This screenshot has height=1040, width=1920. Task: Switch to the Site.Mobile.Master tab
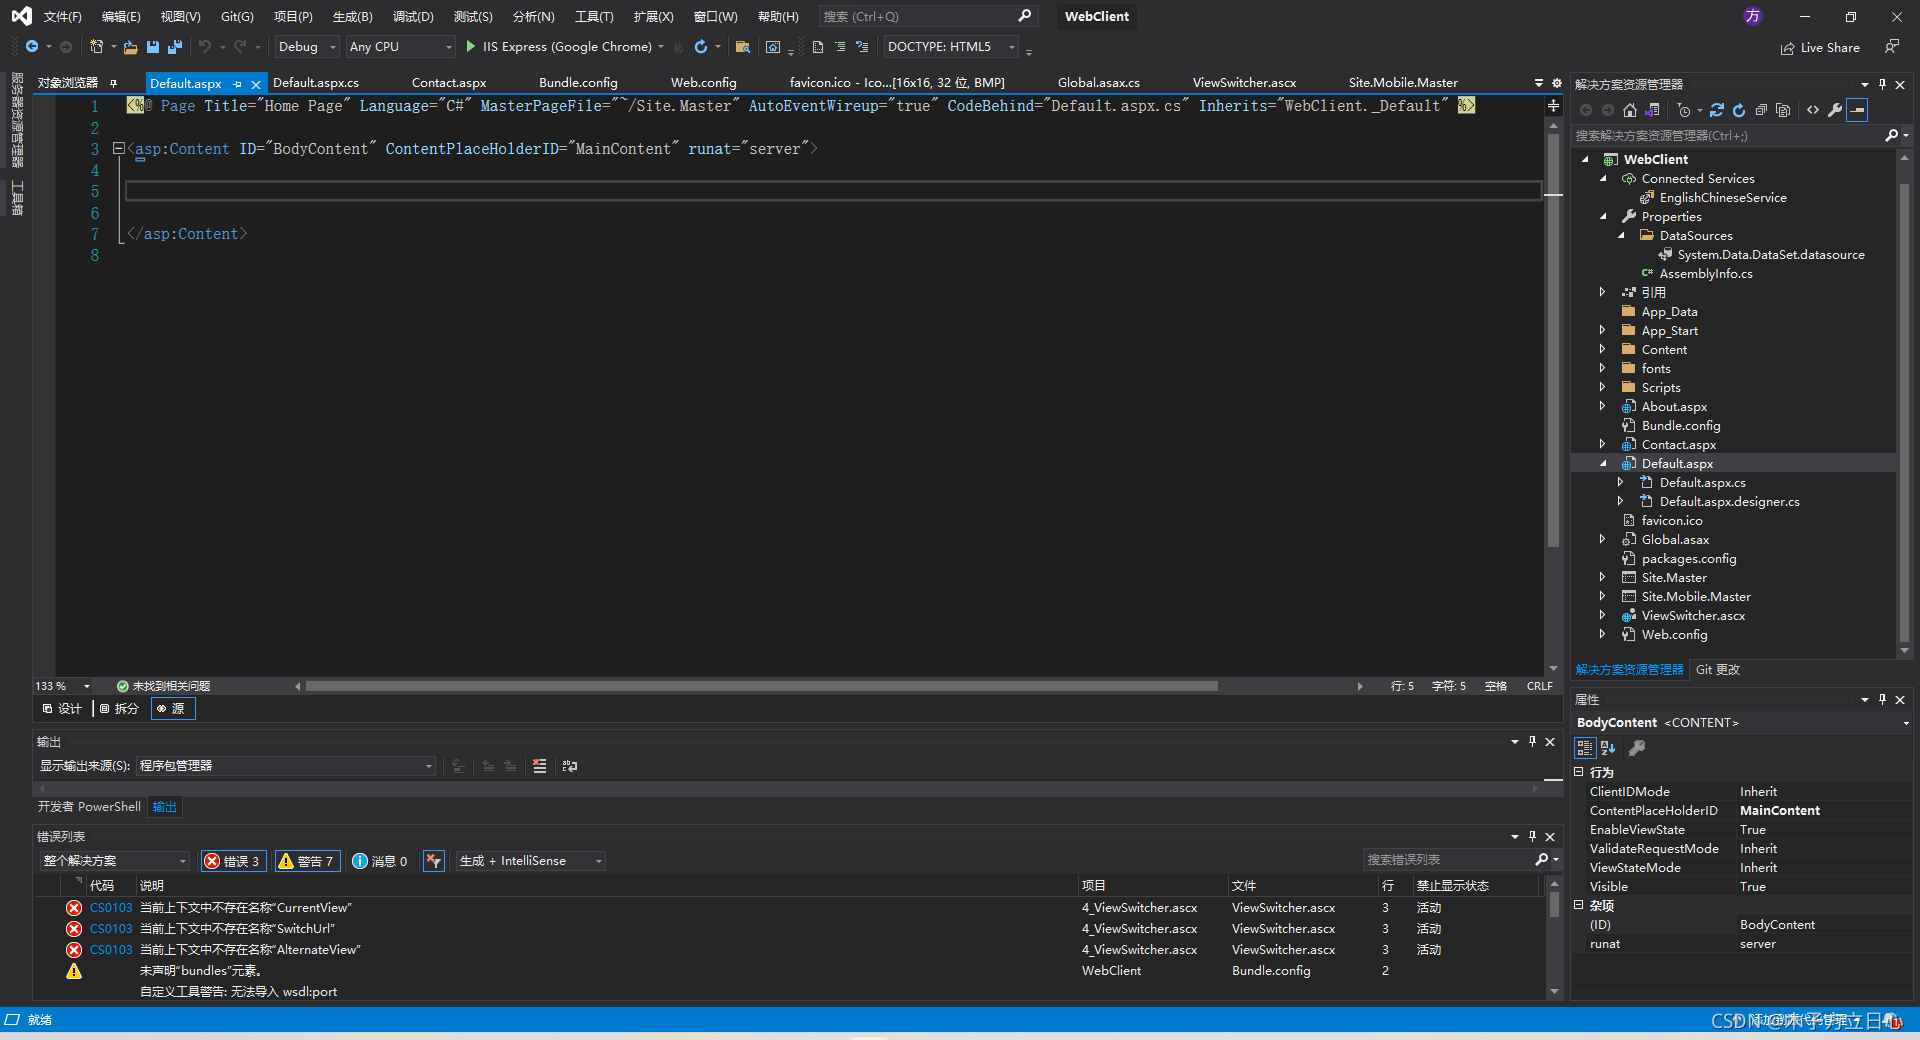1402,83
